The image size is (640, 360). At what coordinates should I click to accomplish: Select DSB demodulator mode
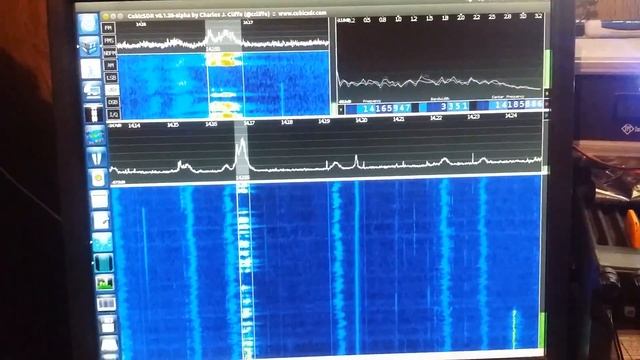click(113, 102)
